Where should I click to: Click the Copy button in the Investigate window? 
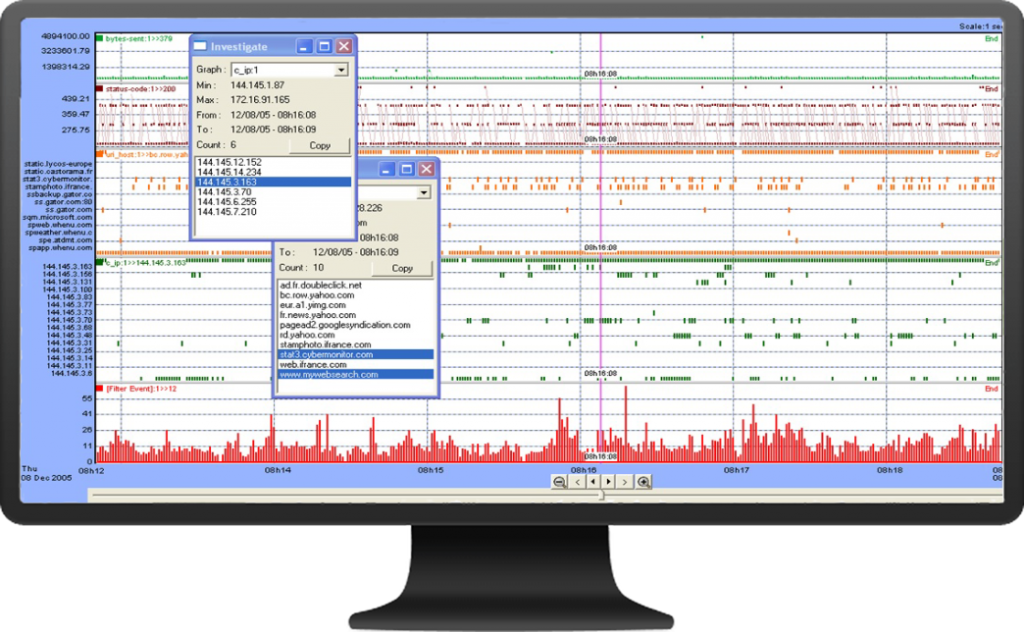point(319,146)
